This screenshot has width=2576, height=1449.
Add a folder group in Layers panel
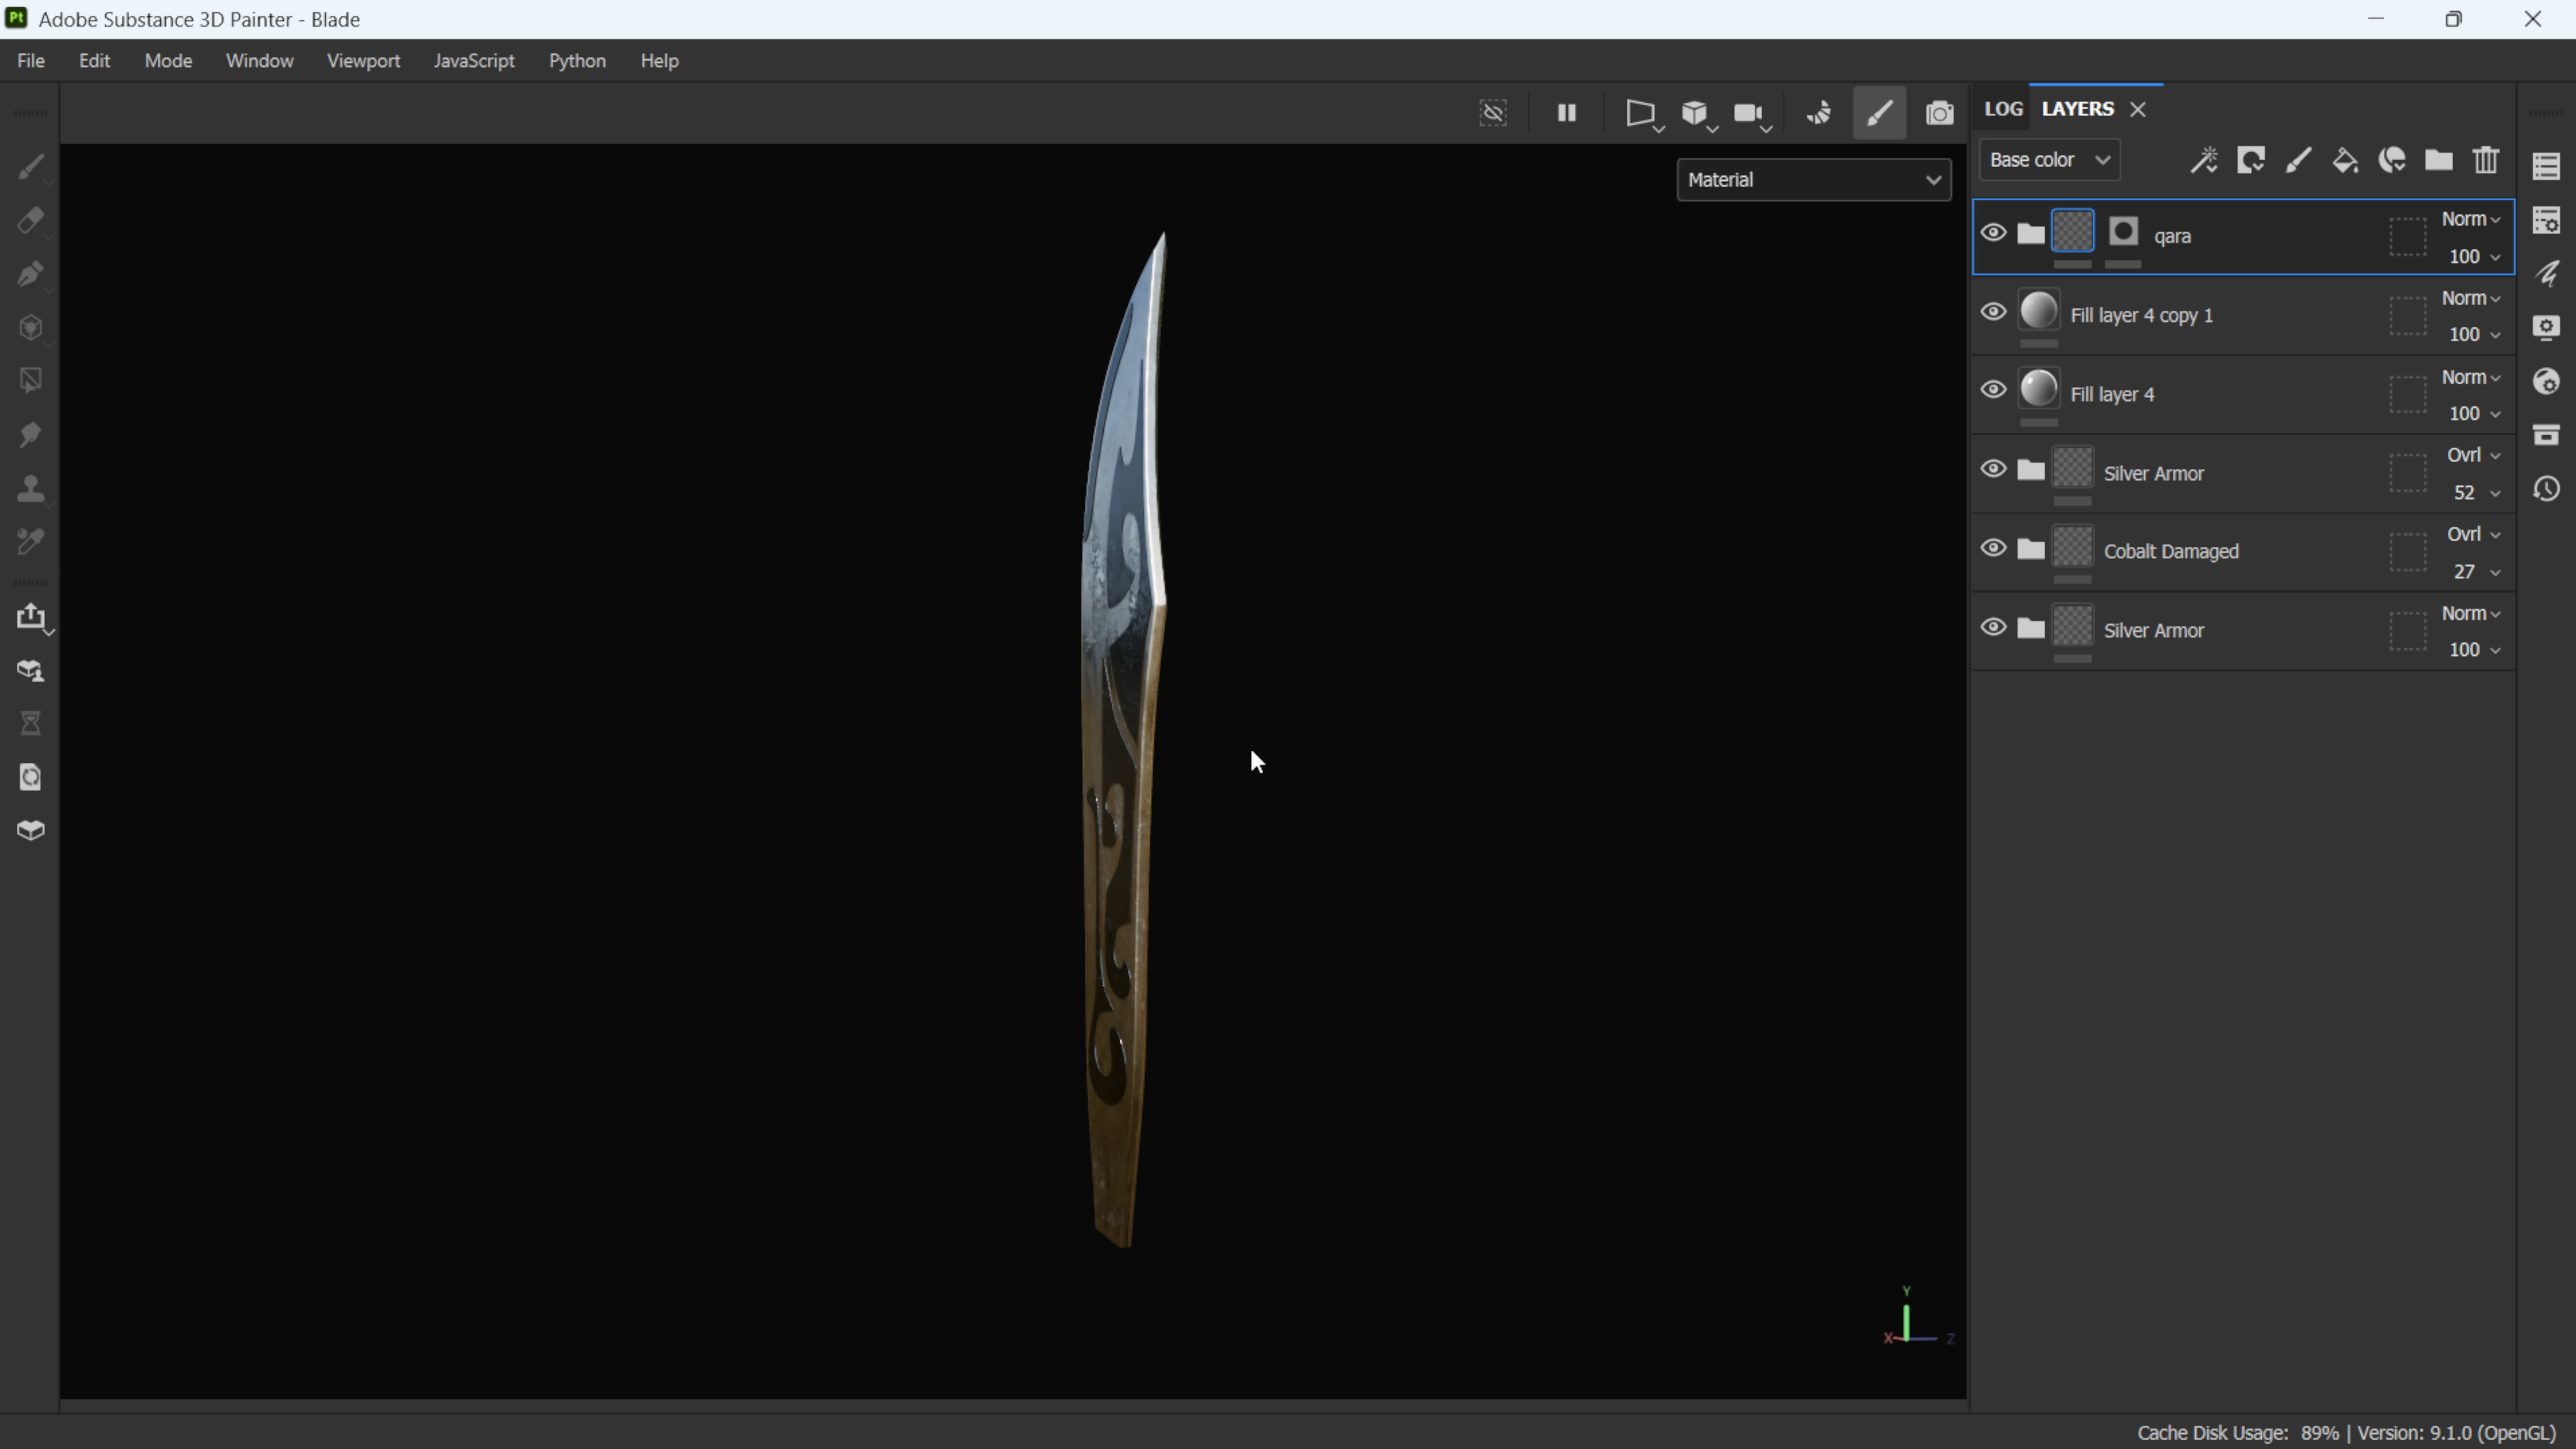[x=2439, y=160]
